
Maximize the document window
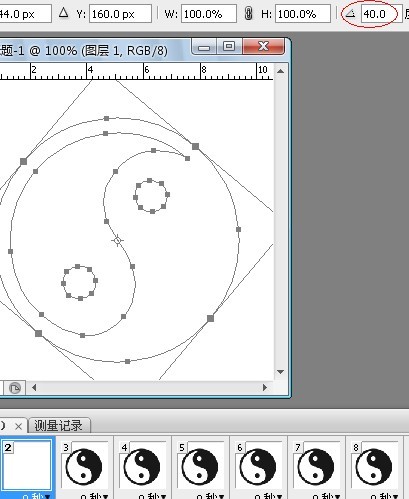pos(229,46)
